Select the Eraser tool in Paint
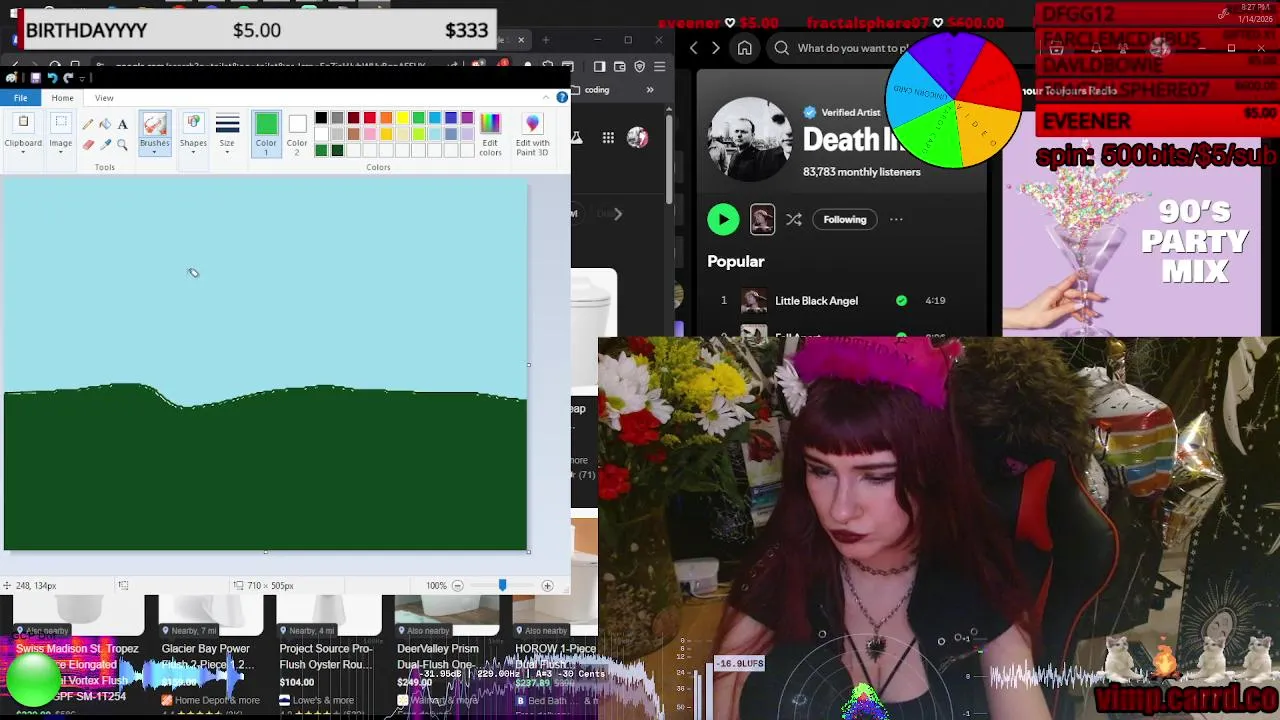 (88, 145)
